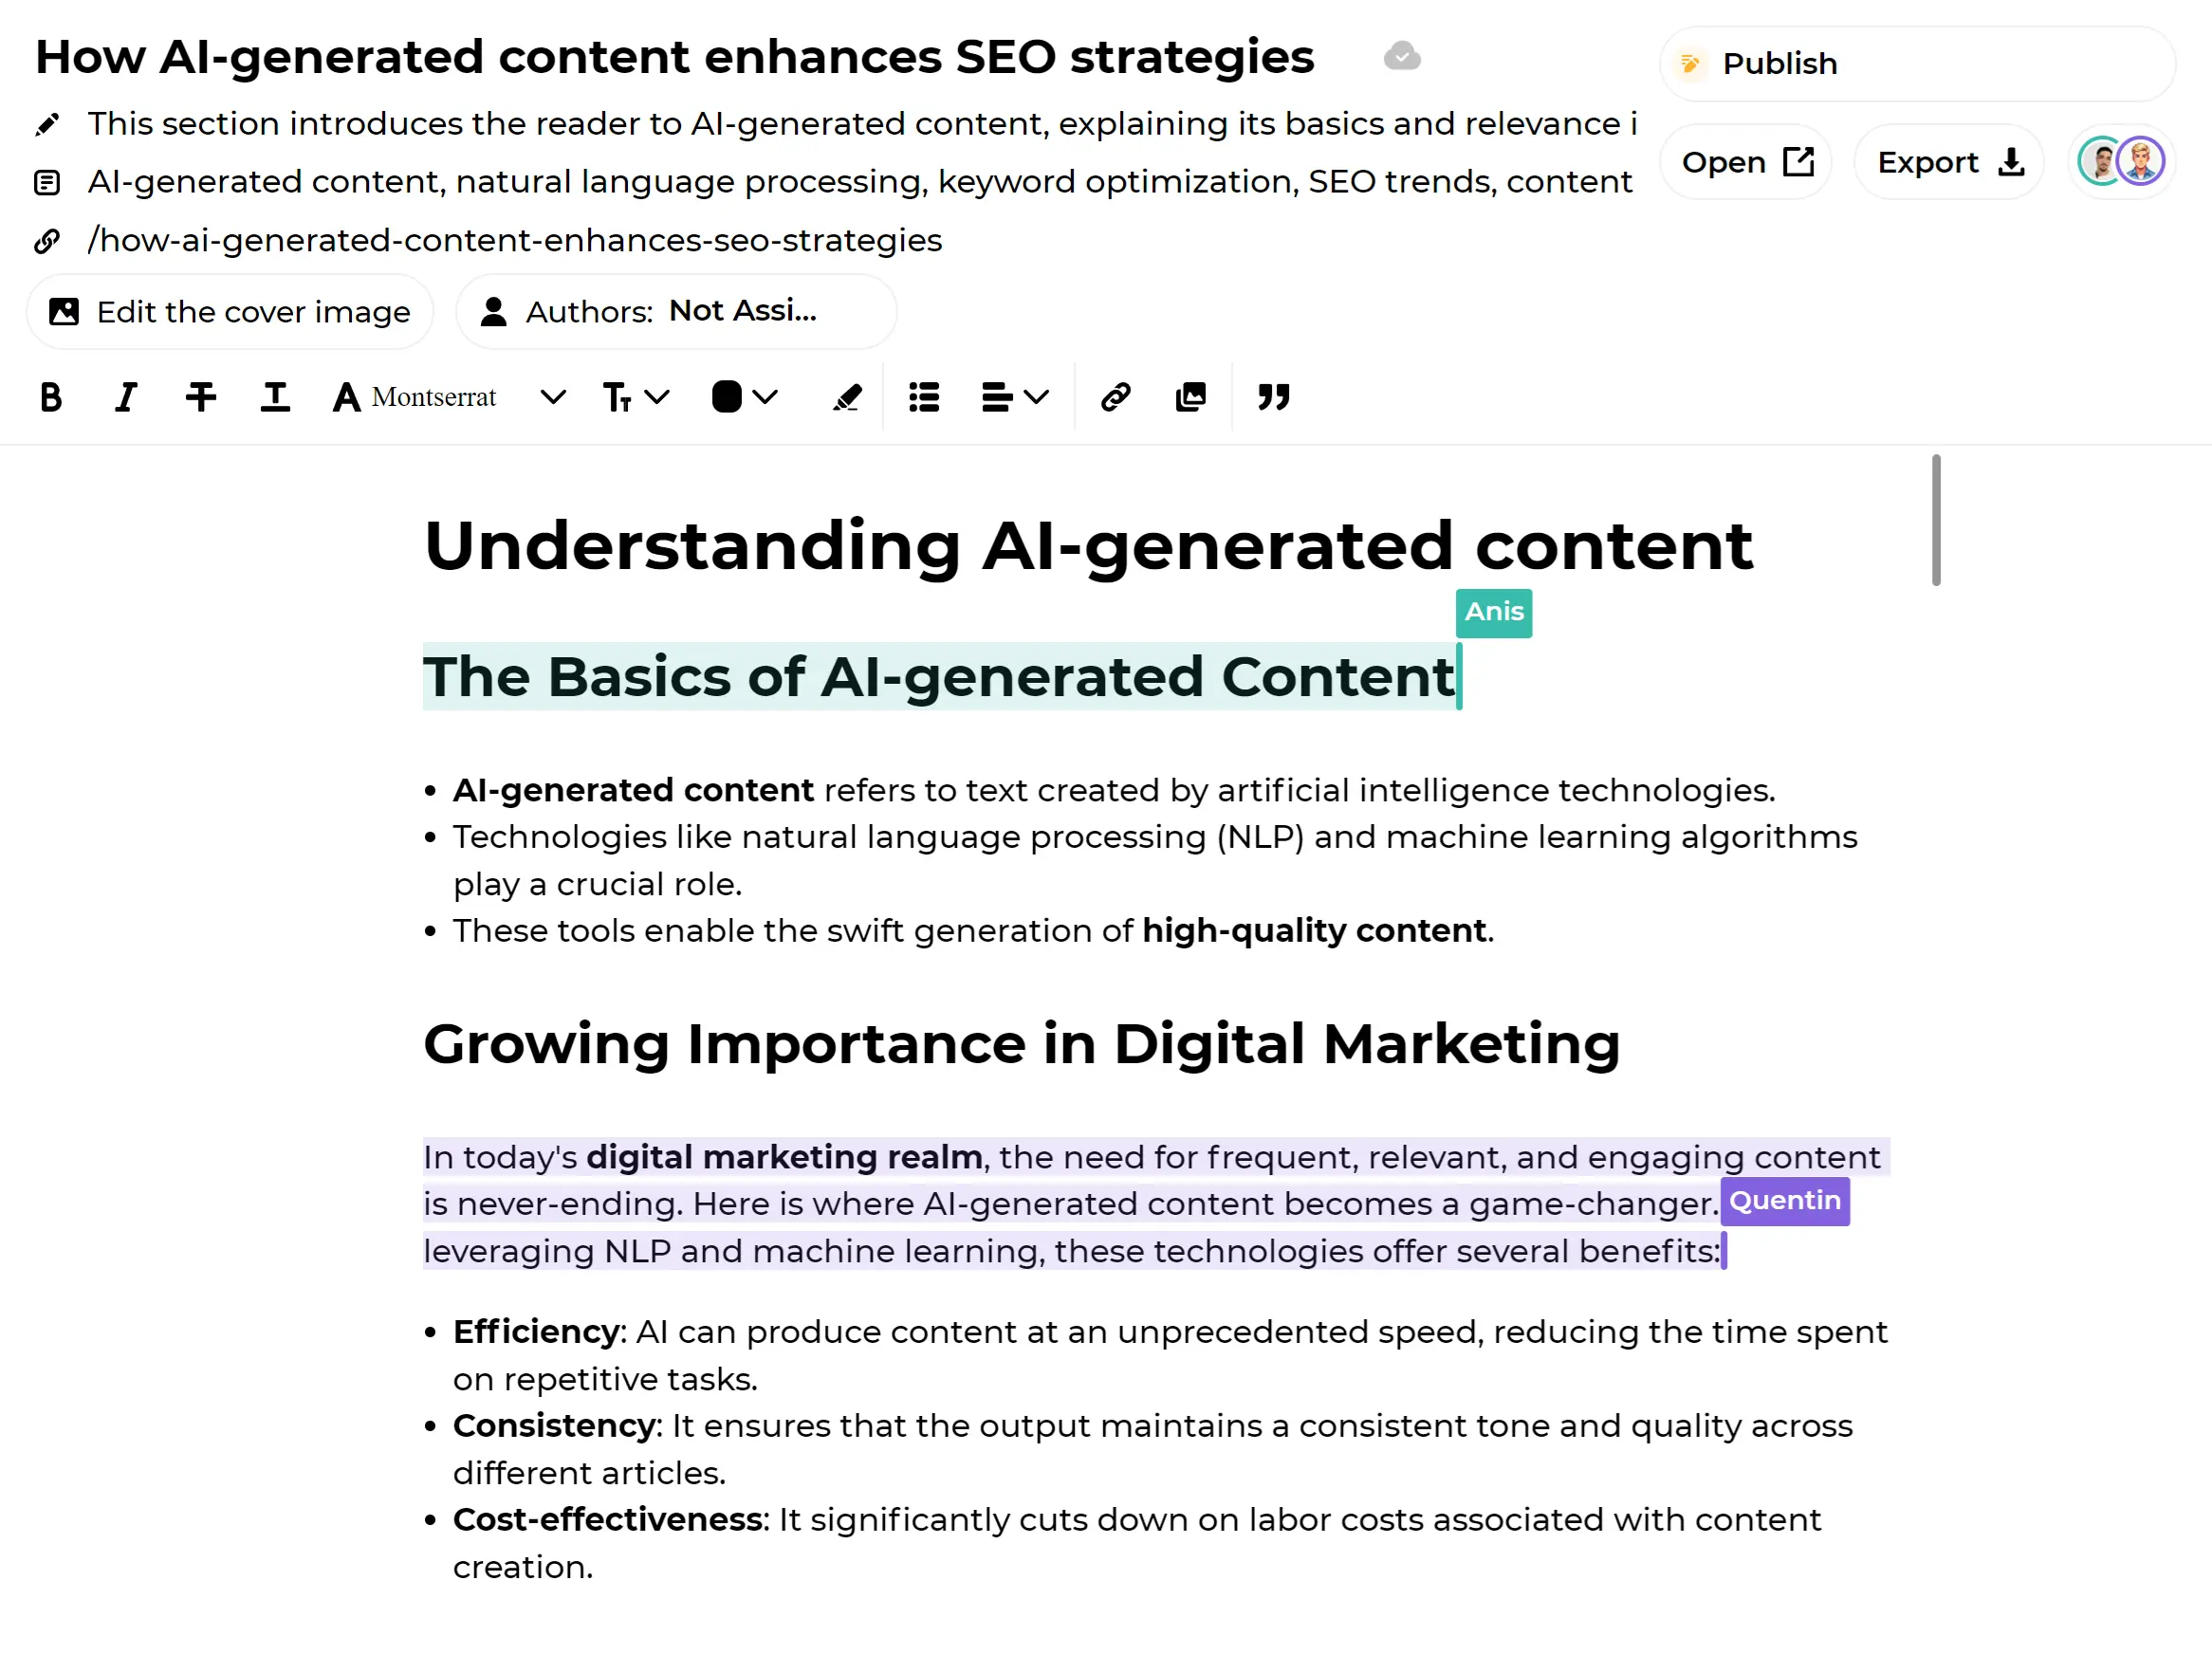Click the Edit the cover image option
The image size is (2212, 1654).
[231, 311]
